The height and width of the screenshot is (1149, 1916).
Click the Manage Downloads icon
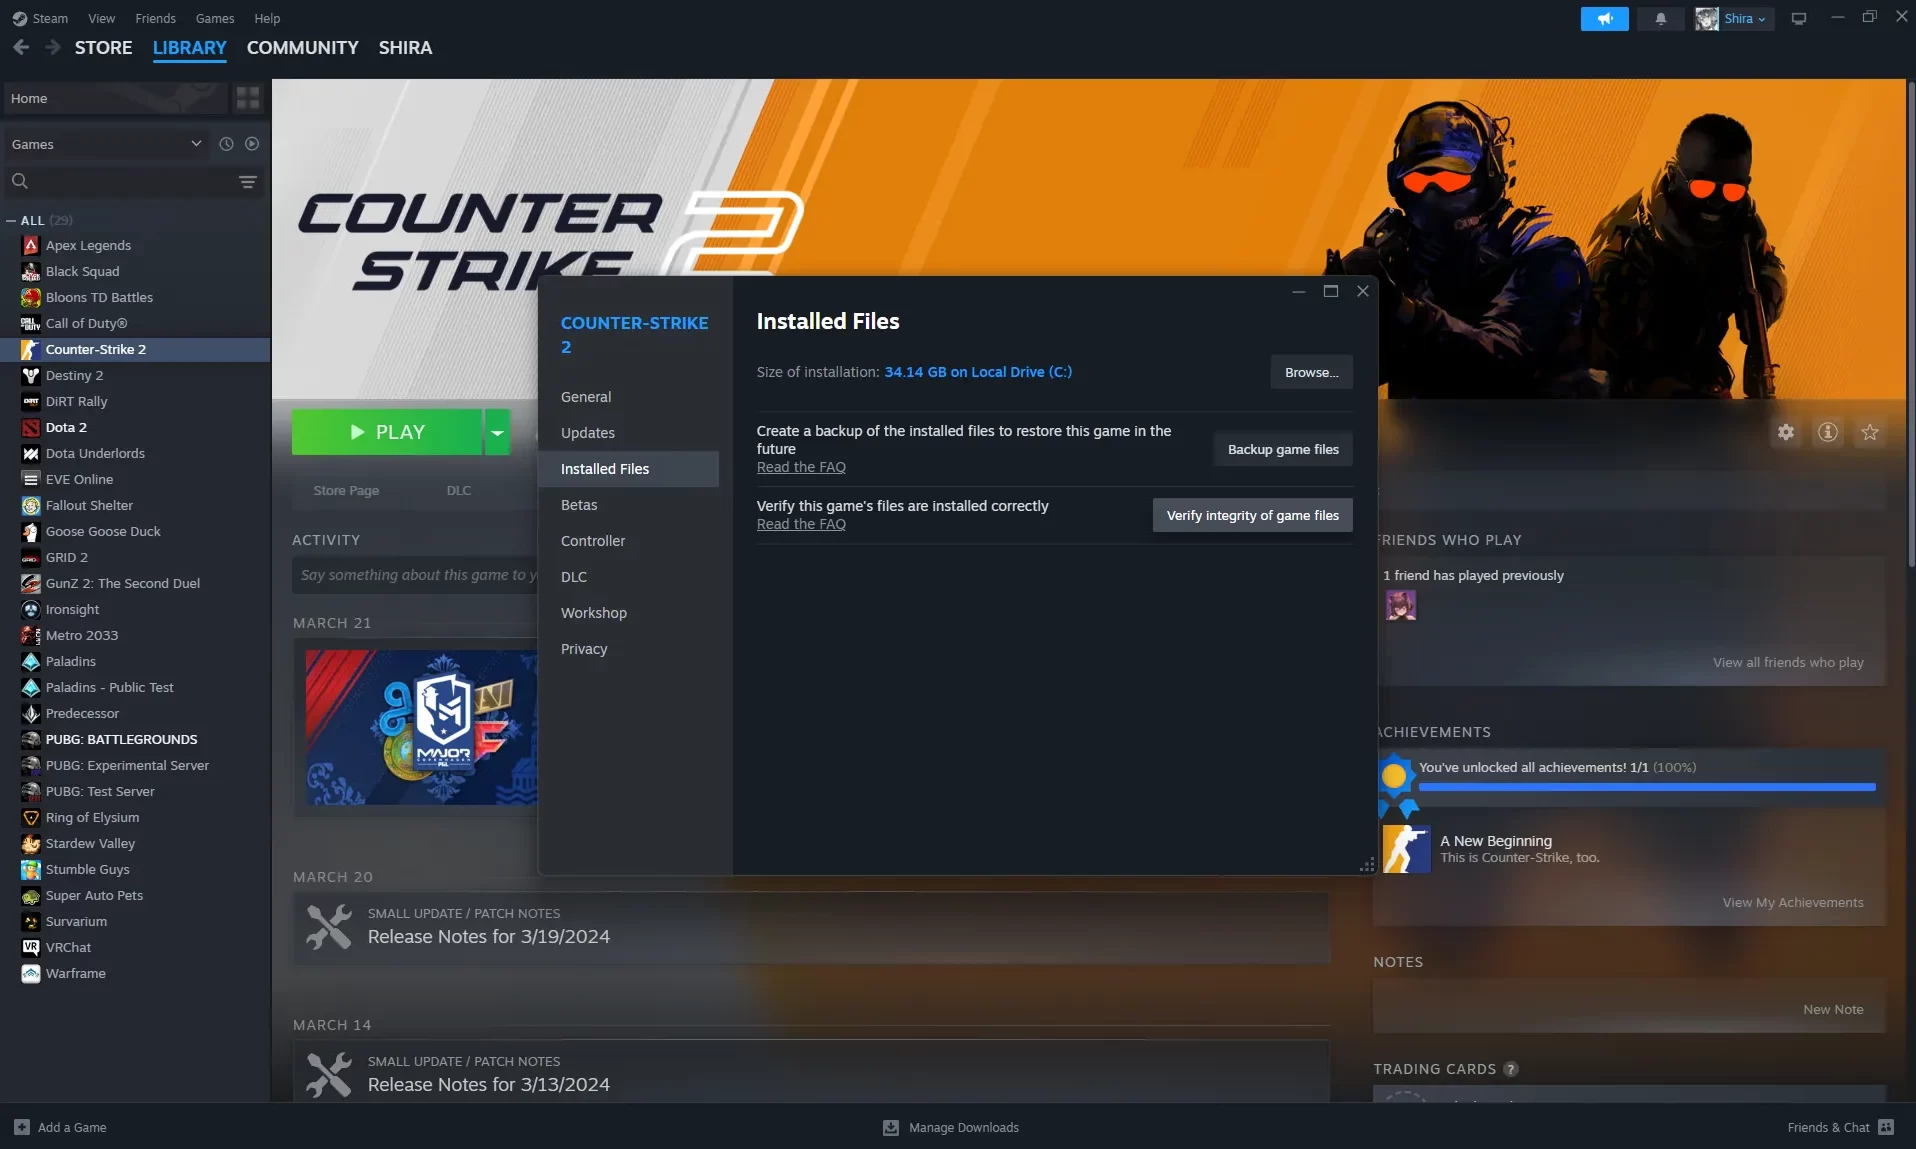pos(891,1127)
